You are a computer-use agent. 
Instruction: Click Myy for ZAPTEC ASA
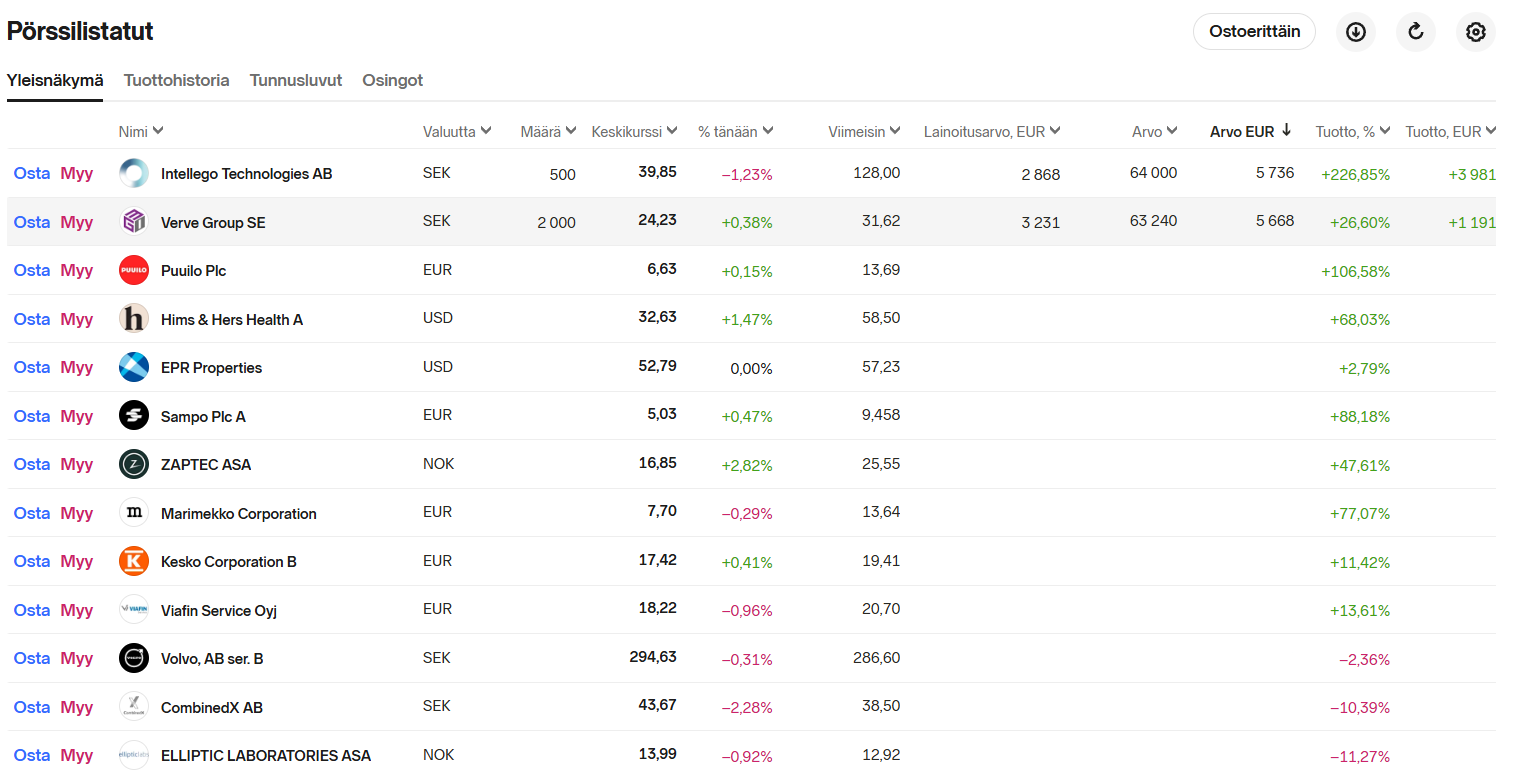tap(76, 464)
